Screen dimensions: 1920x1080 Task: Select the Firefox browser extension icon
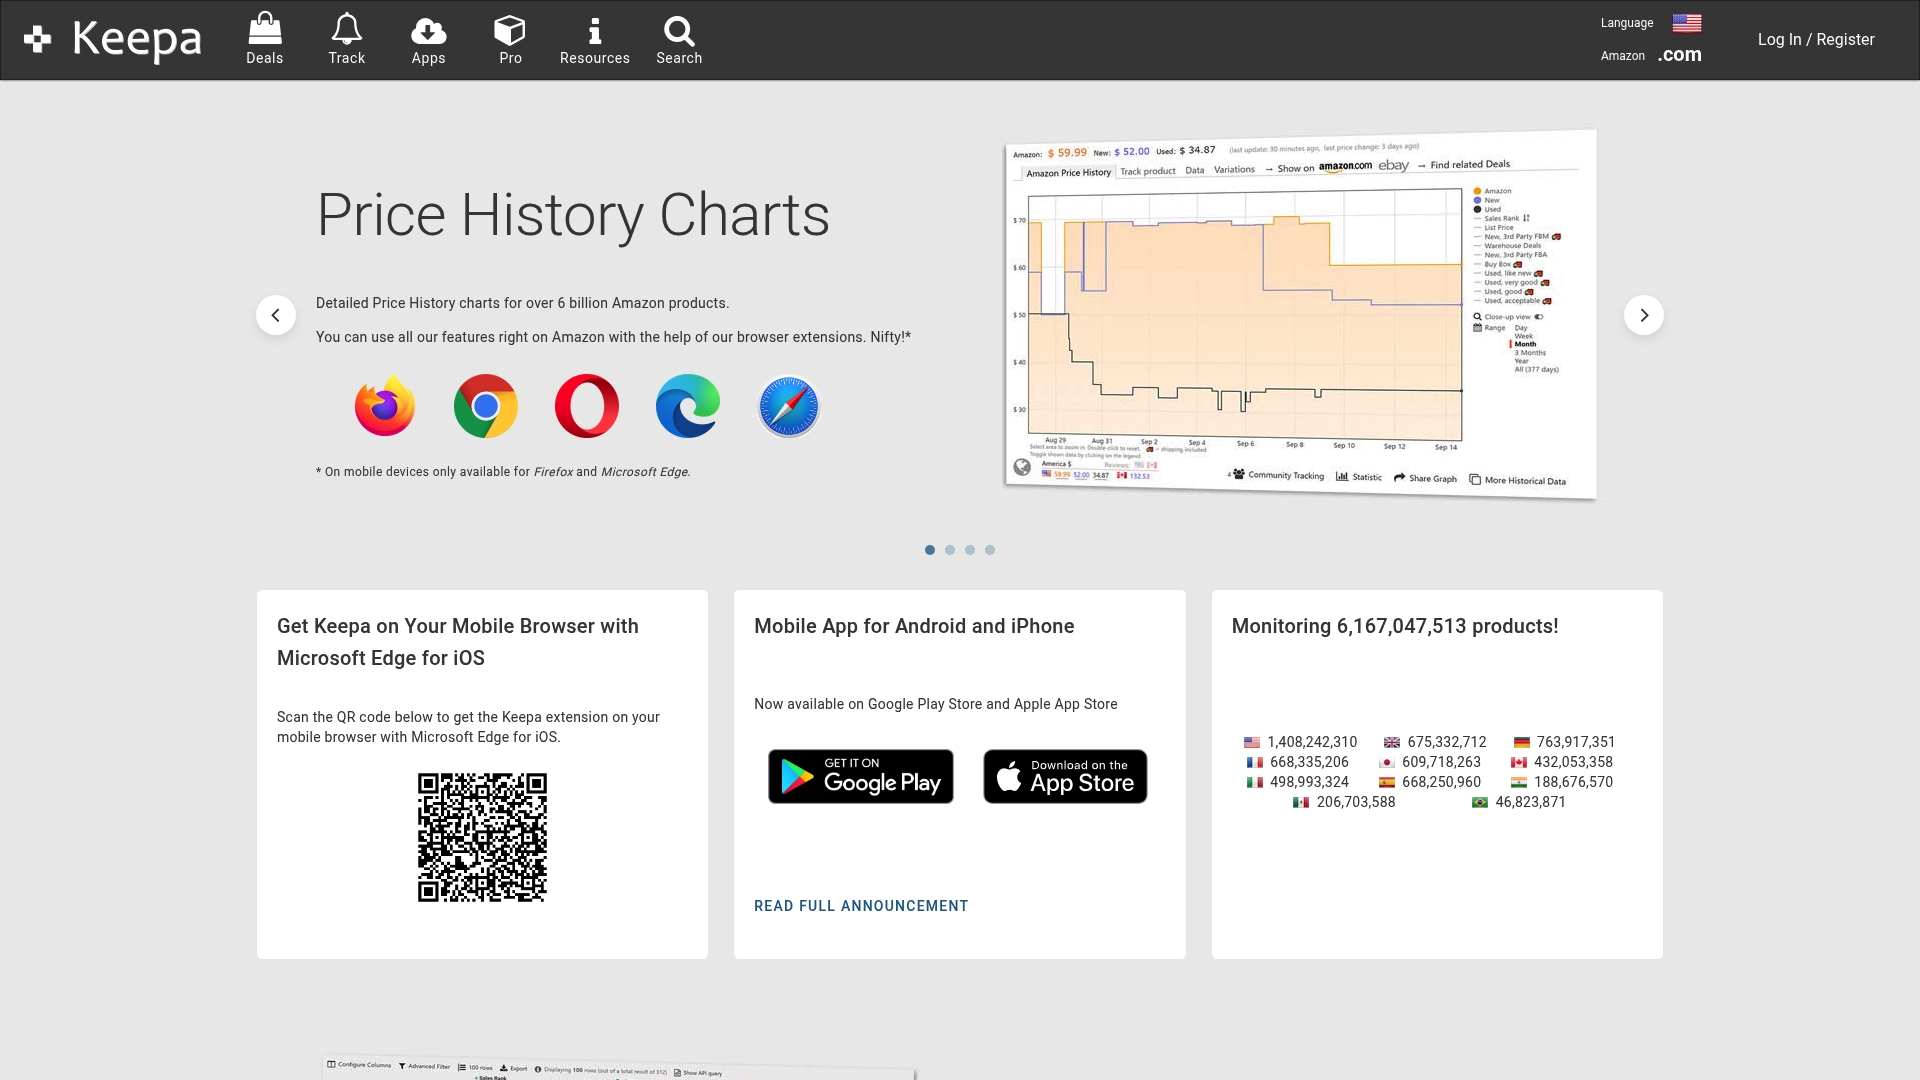[384, 406]
